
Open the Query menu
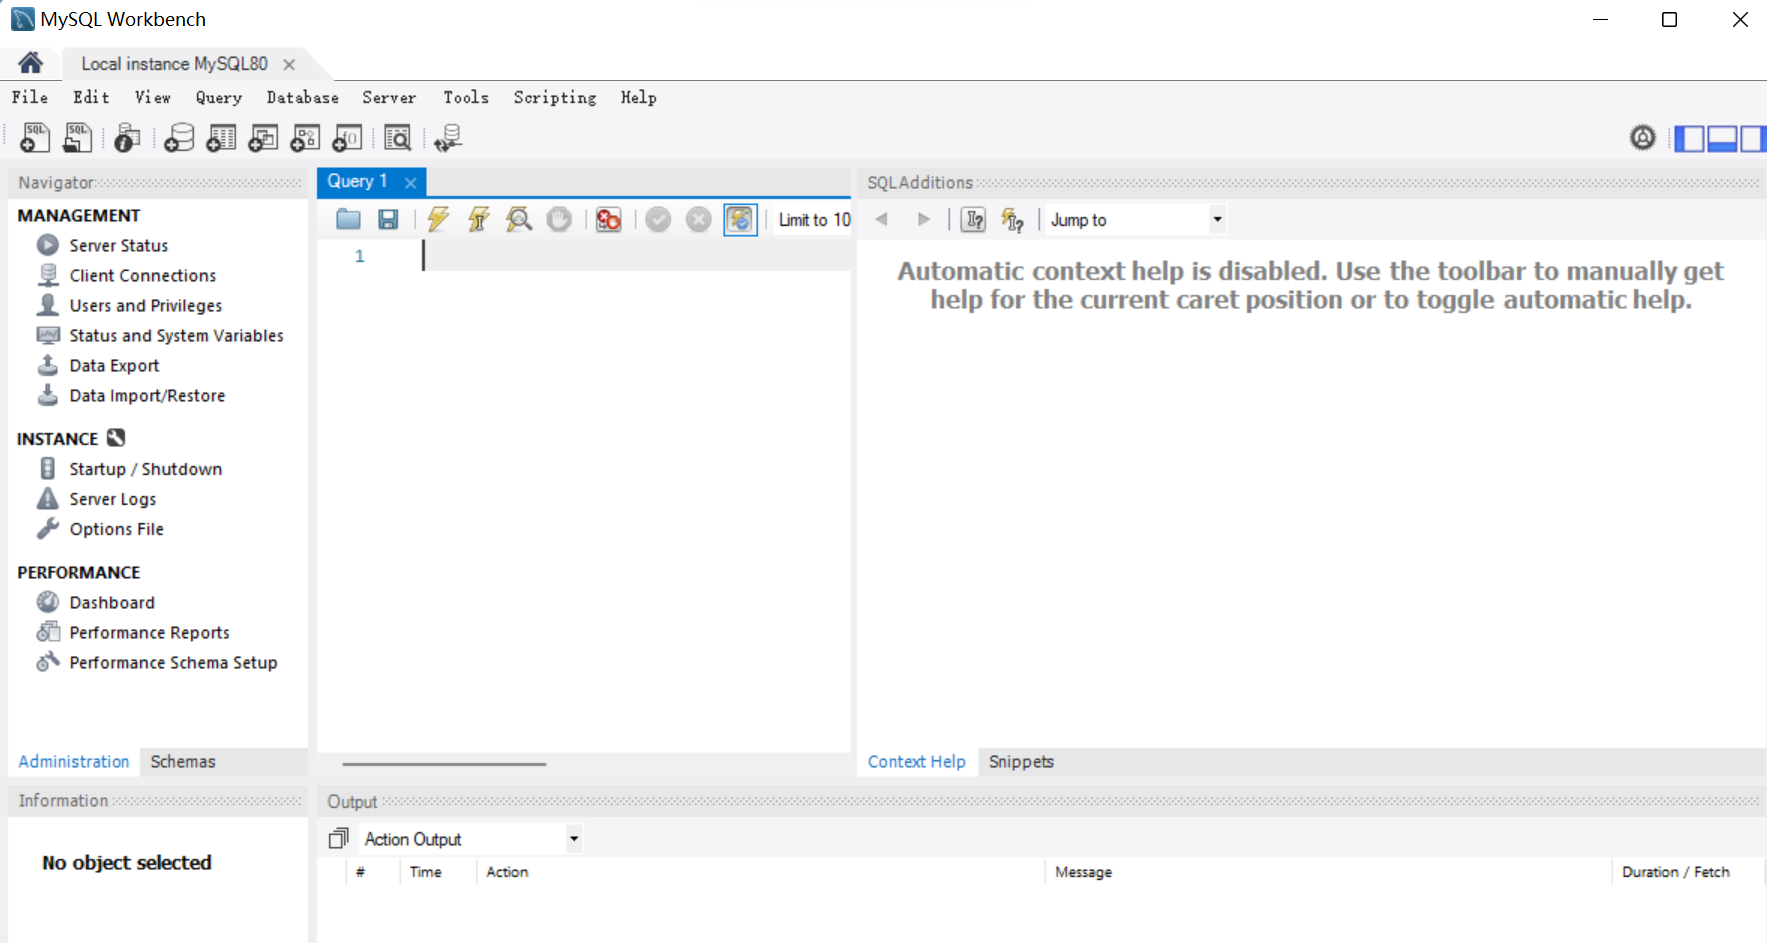[219, 97]
